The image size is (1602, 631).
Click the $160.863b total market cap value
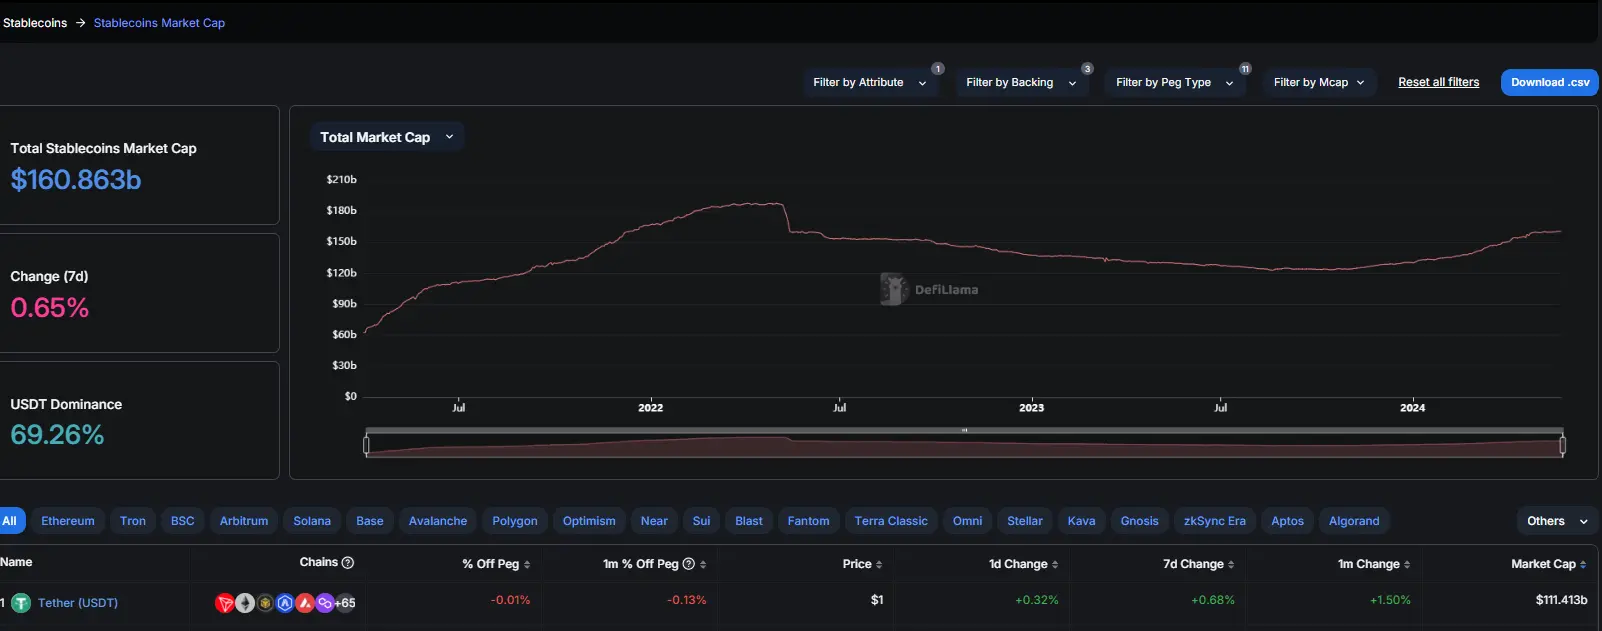tap(76, 180)
